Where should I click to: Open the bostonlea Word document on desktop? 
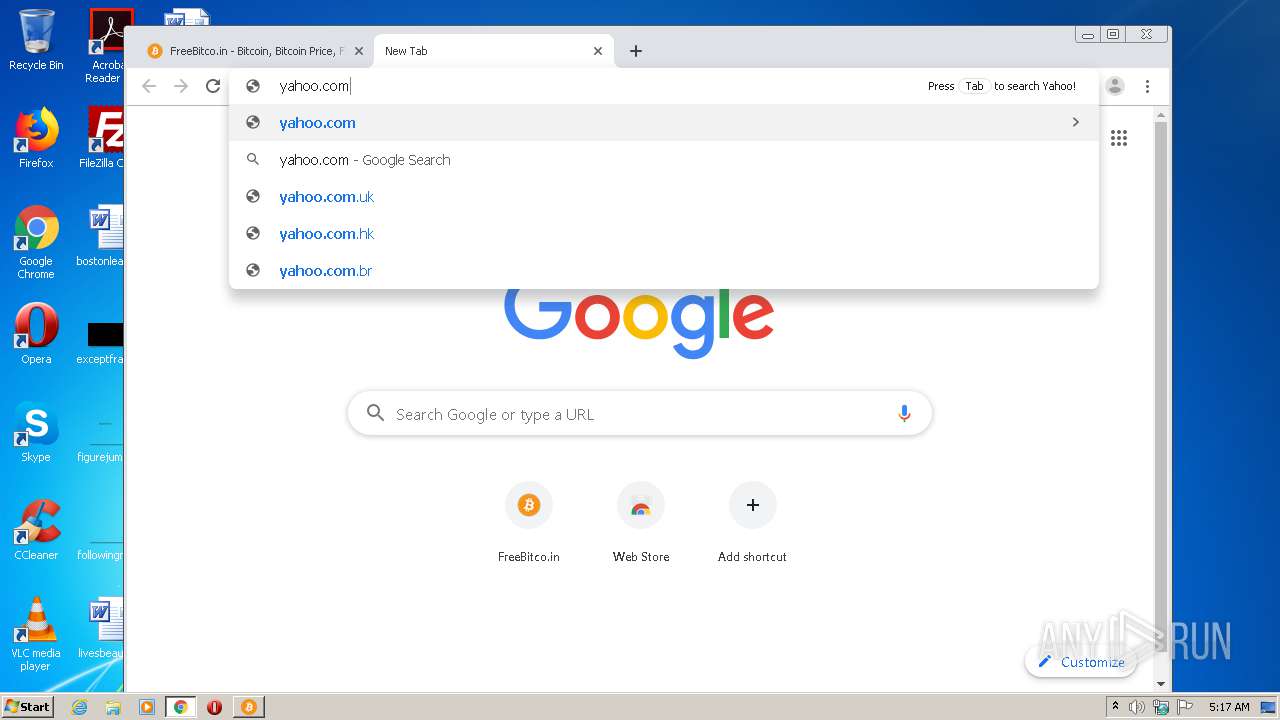pyautogui.click(x=101, y=237)
